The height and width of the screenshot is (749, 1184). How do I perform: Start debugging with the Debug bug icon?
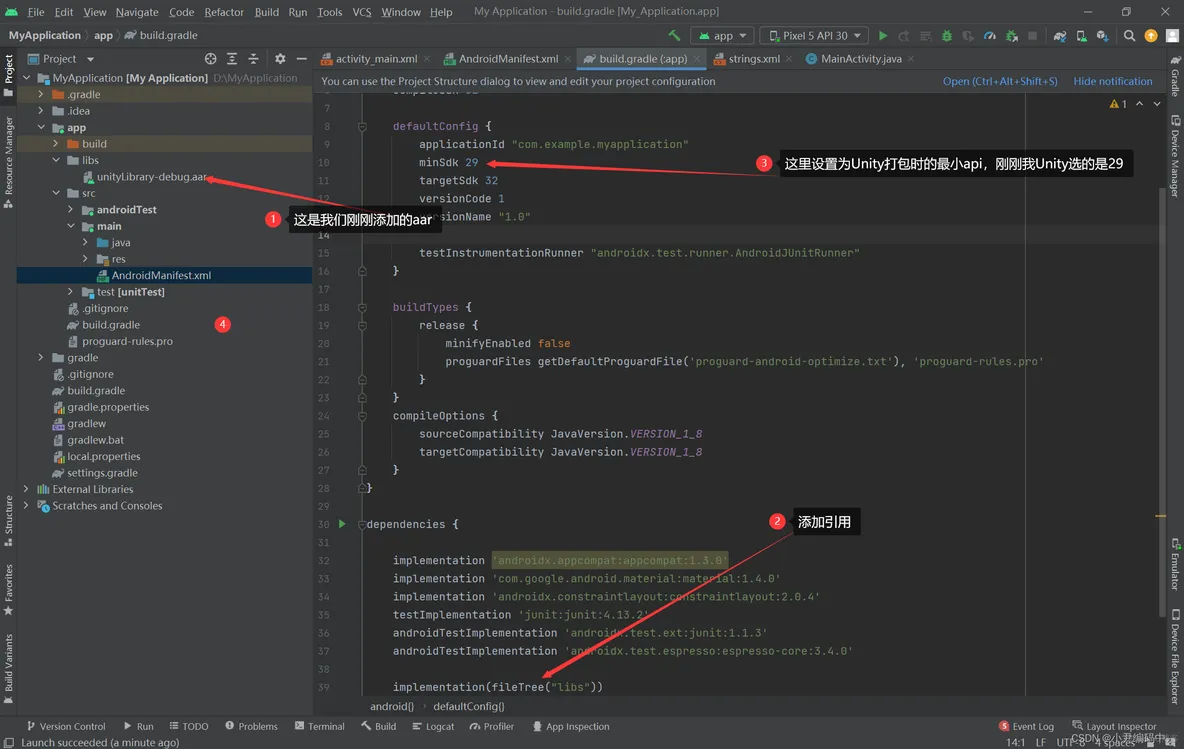(x=946, y=35)
